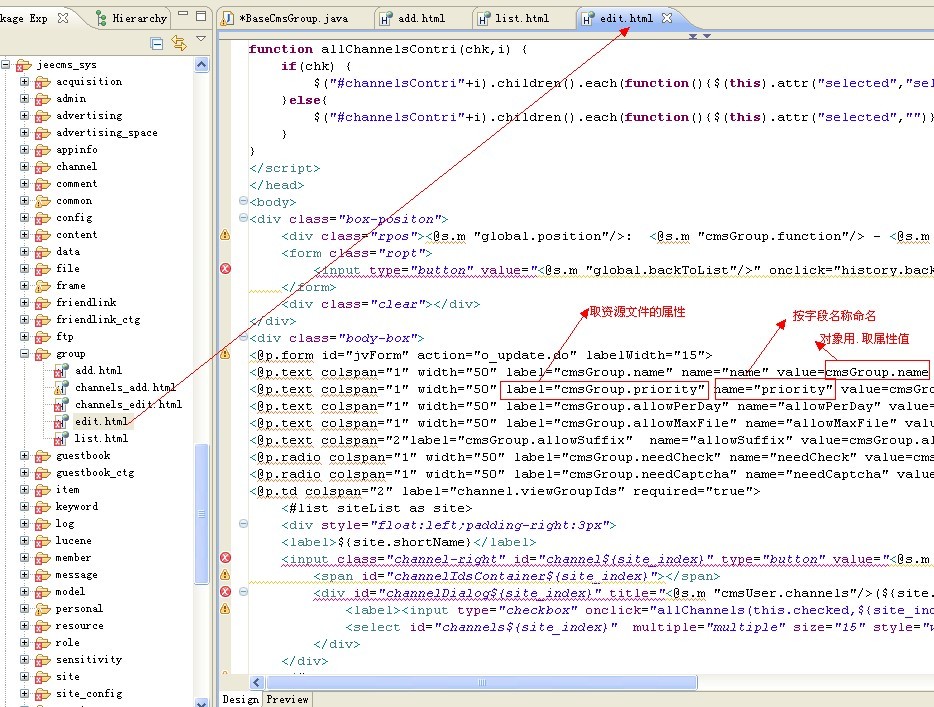Screen dimensions: 934x707
Task: Click the add.html file icon in tree
Action: click(x=61, y=371)
